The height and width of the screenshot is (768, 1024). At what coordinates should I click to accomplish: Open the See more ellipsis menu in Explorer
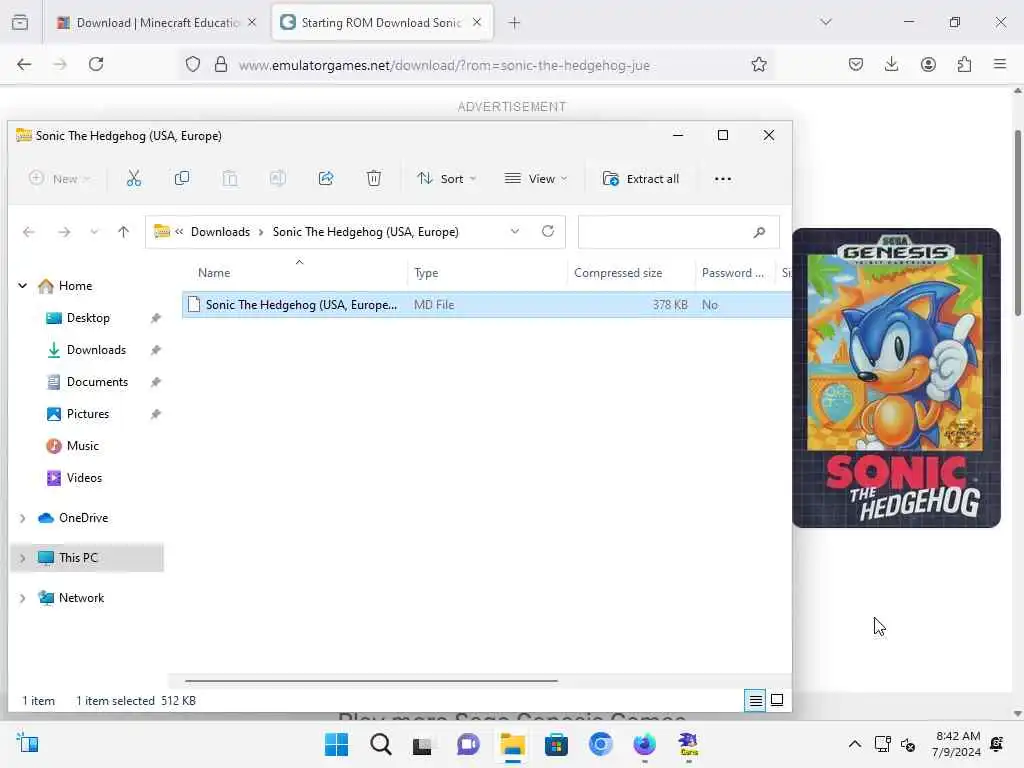tap(723, 179)
